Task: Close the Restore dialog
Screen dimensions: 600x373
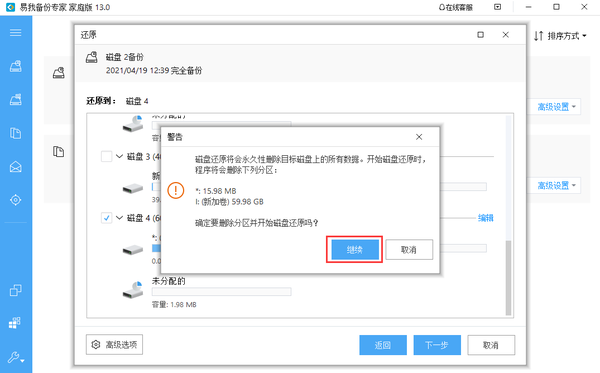Action: [505, 35]
